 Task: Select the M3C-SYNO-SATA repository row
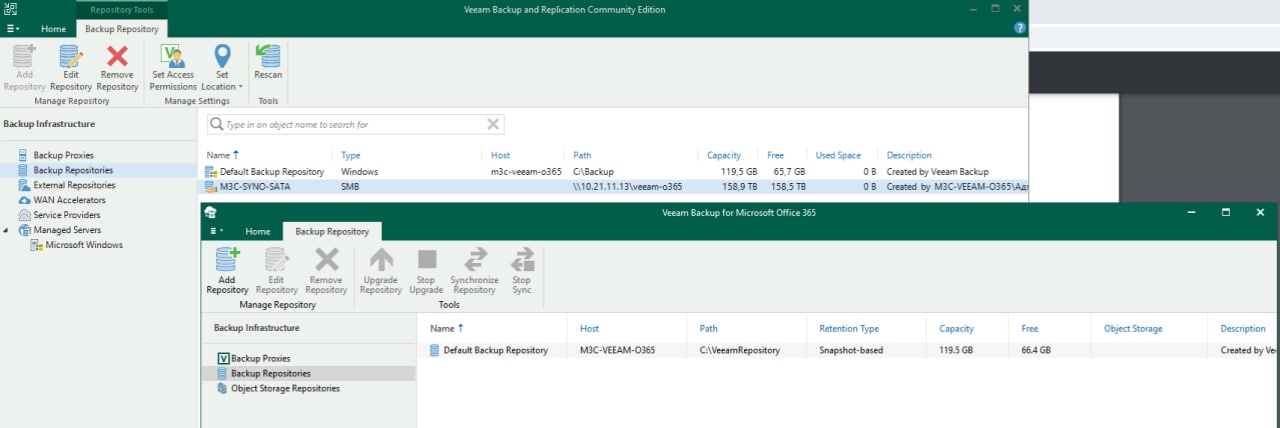click(x=614, y=186)
